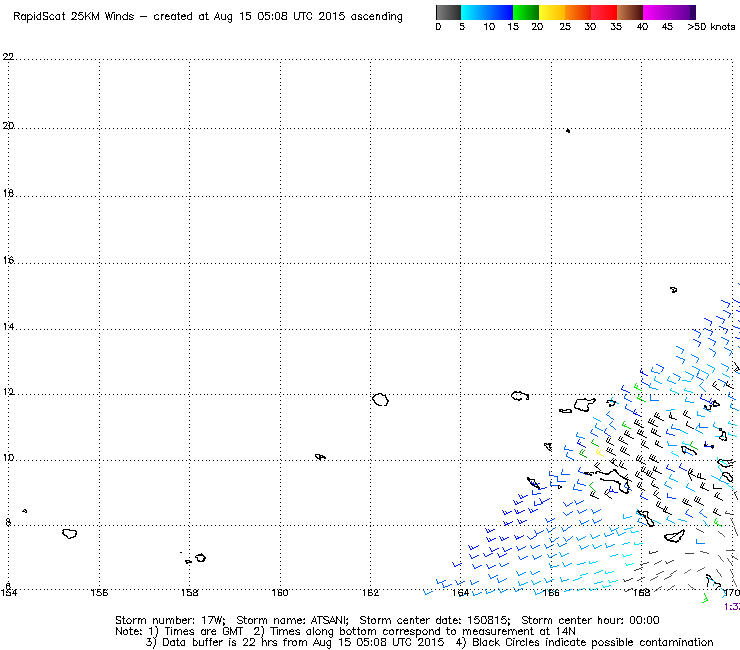Click the 'Storm name: ATSANI;' text

pyautogui.click(x=293, y=620)
